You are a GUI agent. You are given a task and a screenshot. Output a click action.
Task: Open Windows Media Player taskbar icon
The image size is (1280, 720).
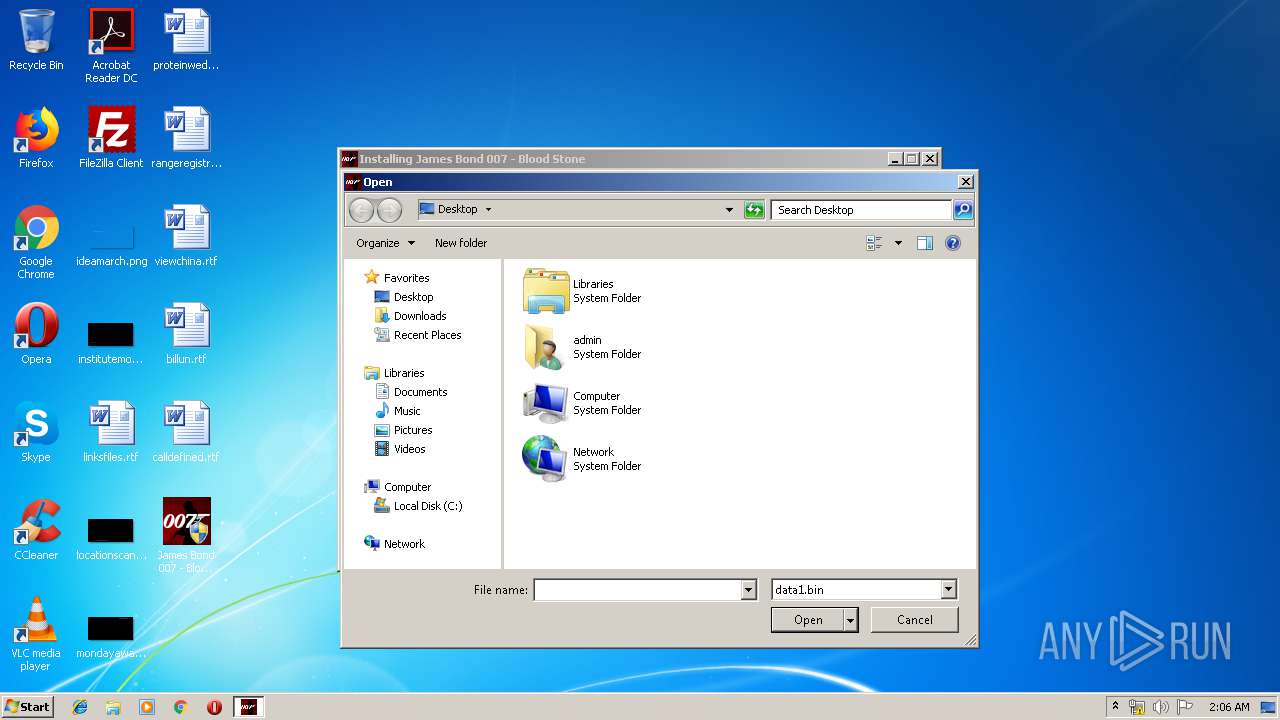point(147,707)
